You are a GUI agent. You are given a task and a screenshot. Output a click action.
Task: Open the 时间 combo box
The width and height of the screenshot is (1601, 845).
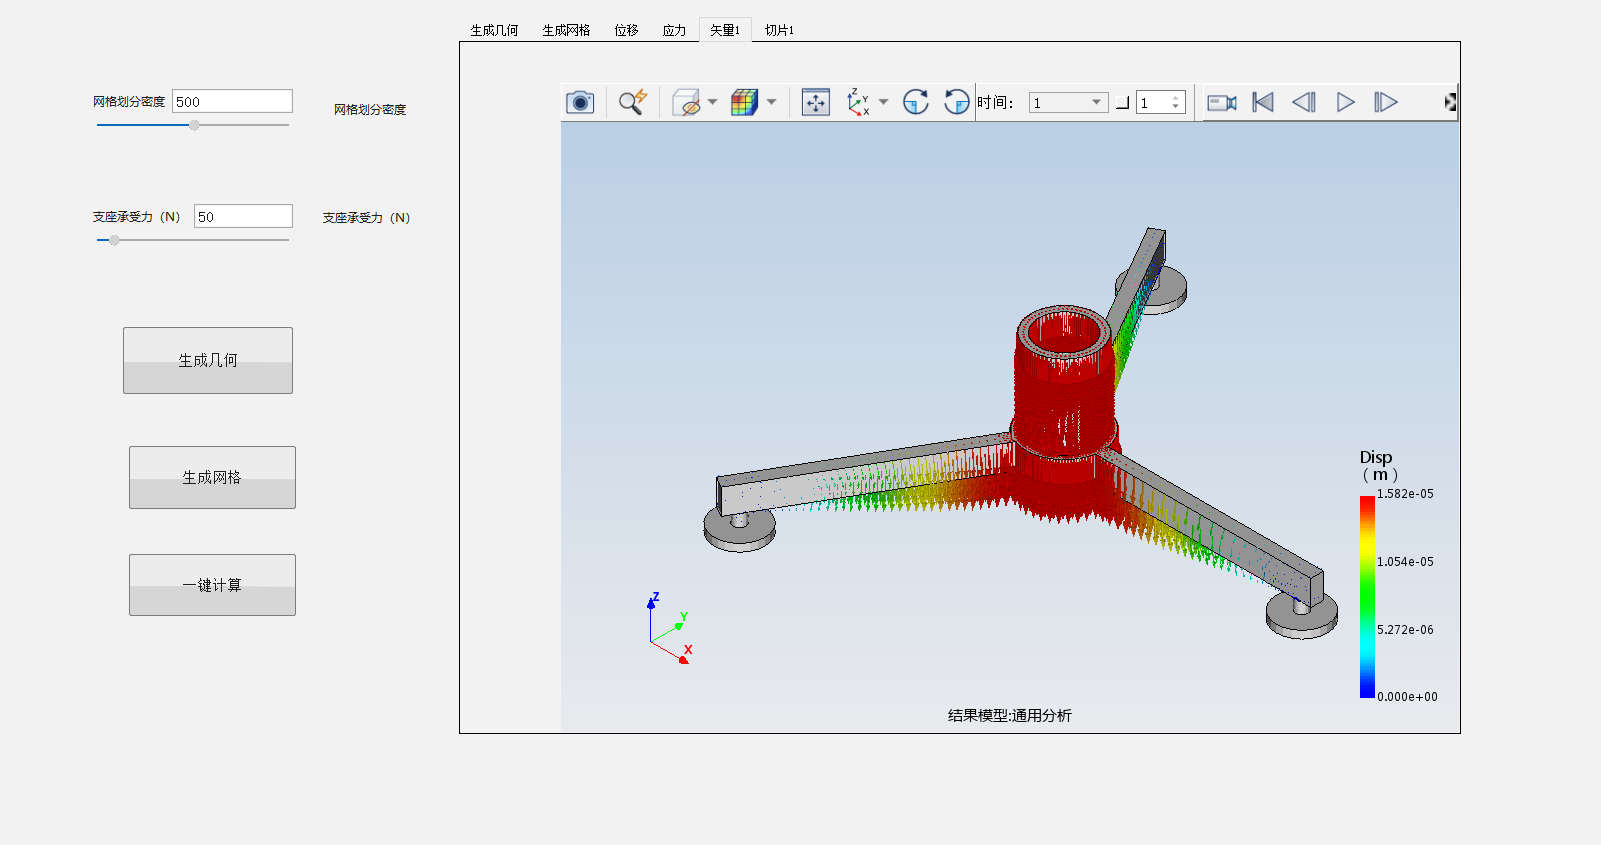pos(1068,102)
